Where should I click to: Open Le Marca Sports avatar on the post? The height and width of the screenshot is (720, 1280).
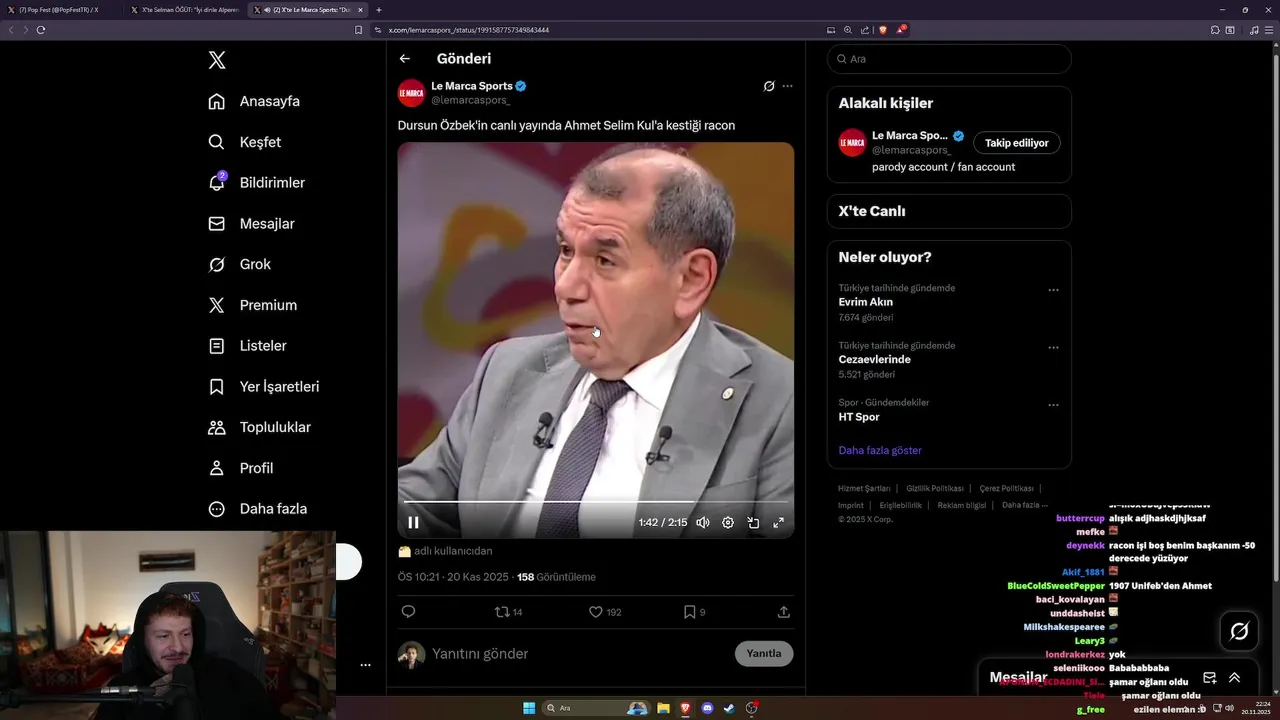coord(412,93)
